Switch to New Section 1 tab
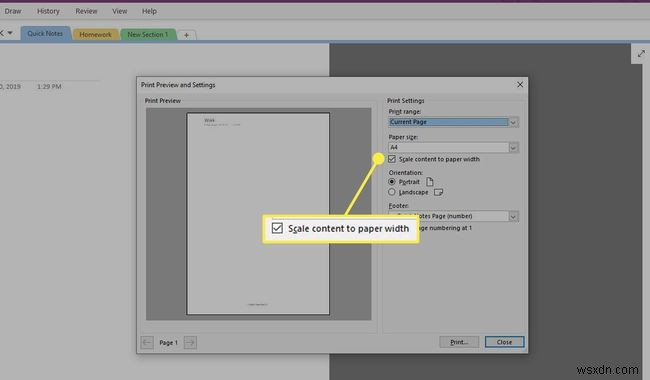 (x=148, y=34)
